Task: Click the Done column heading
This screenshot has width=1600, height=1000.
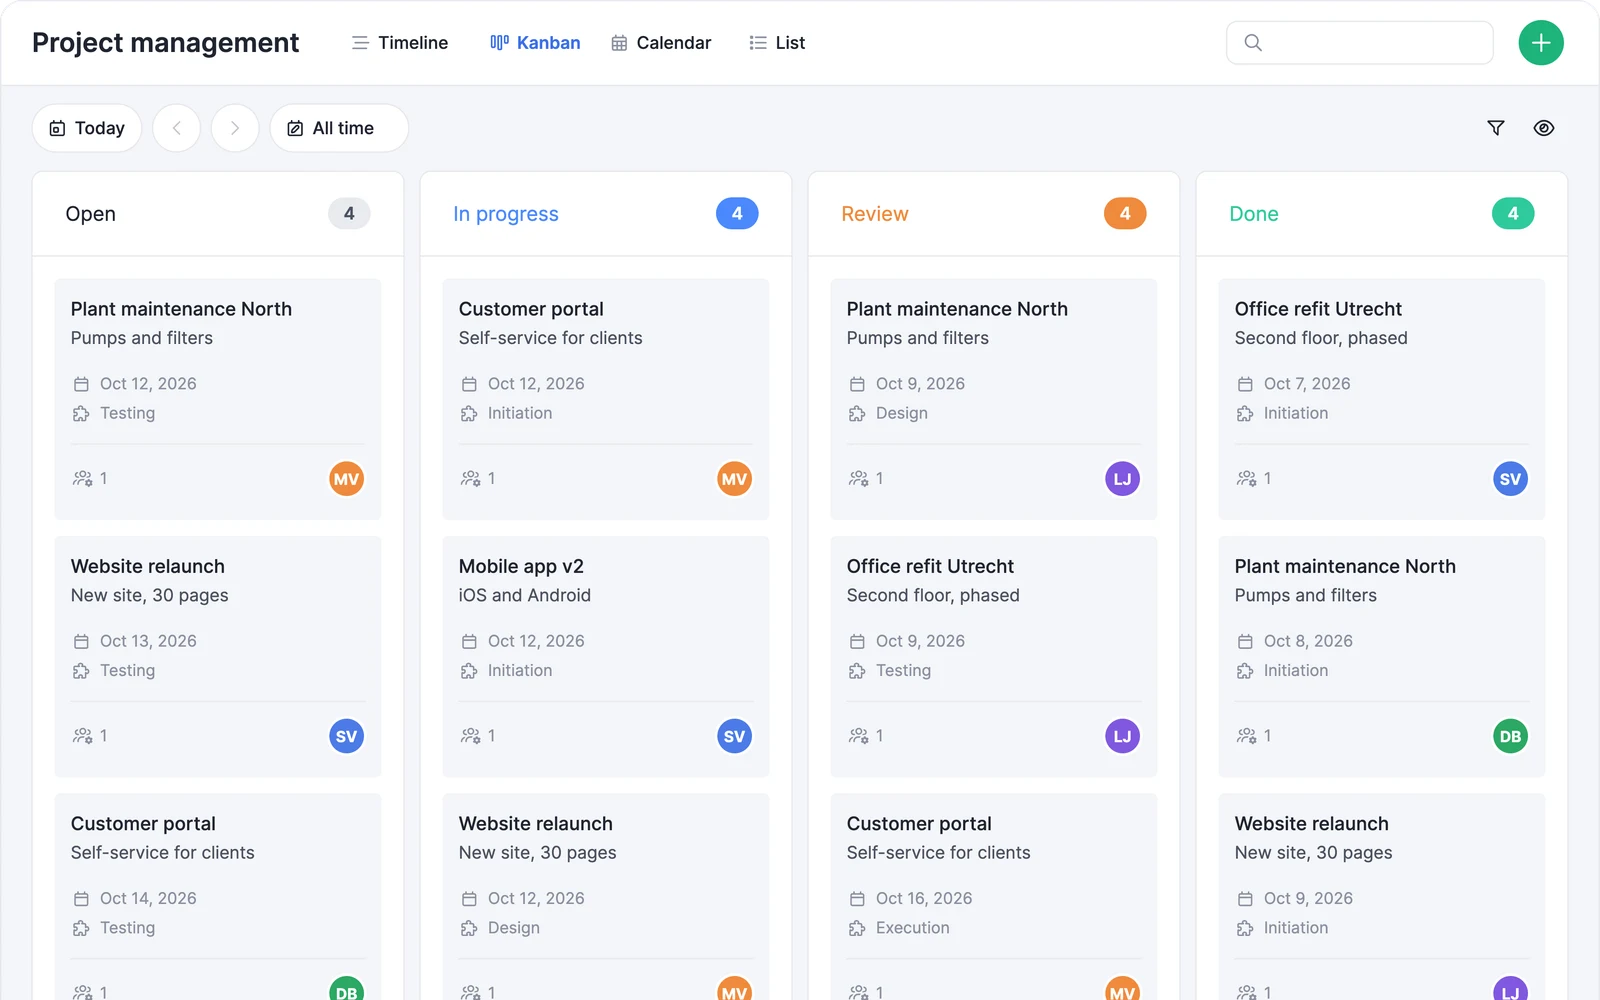Action: pyautogui.click(x=1254, y=214)
